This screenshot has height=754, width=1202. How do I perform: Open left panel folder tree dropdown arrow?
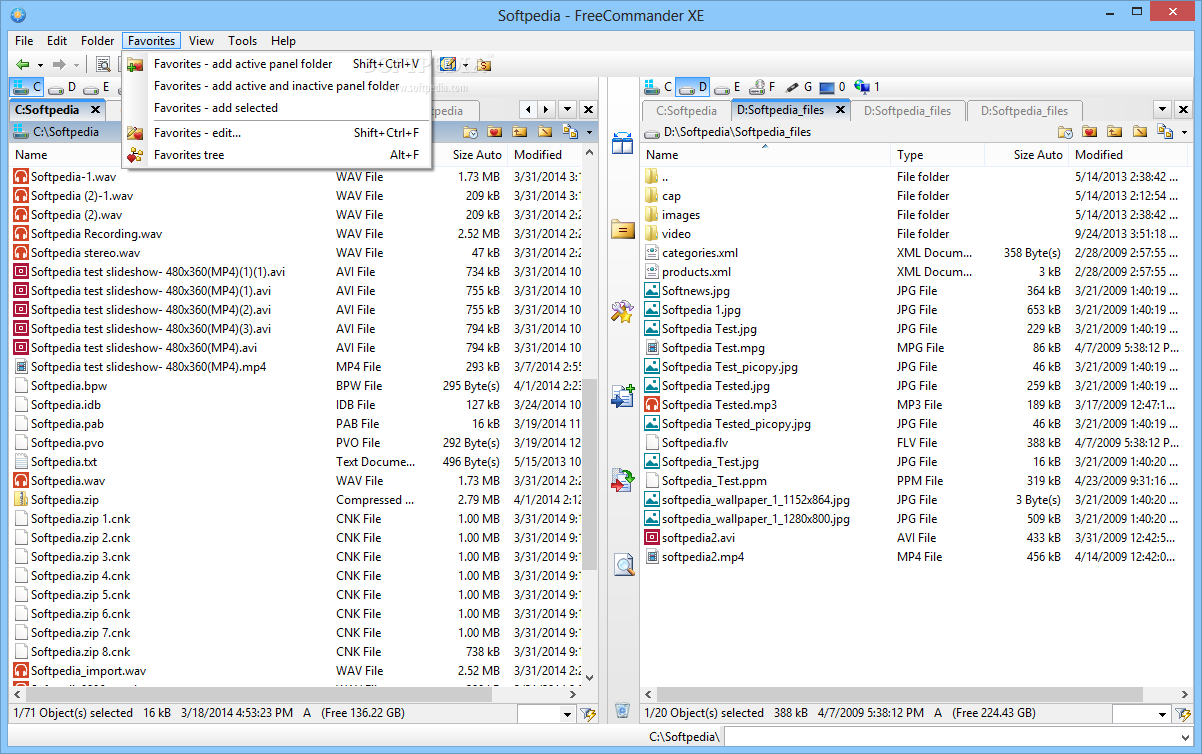click(590, 132)
